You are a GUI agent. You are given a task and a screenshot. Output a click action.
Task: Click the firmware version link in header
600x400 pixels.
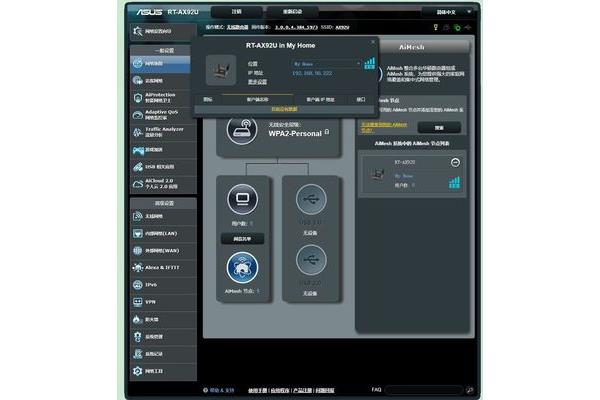(x=296, y=27)
